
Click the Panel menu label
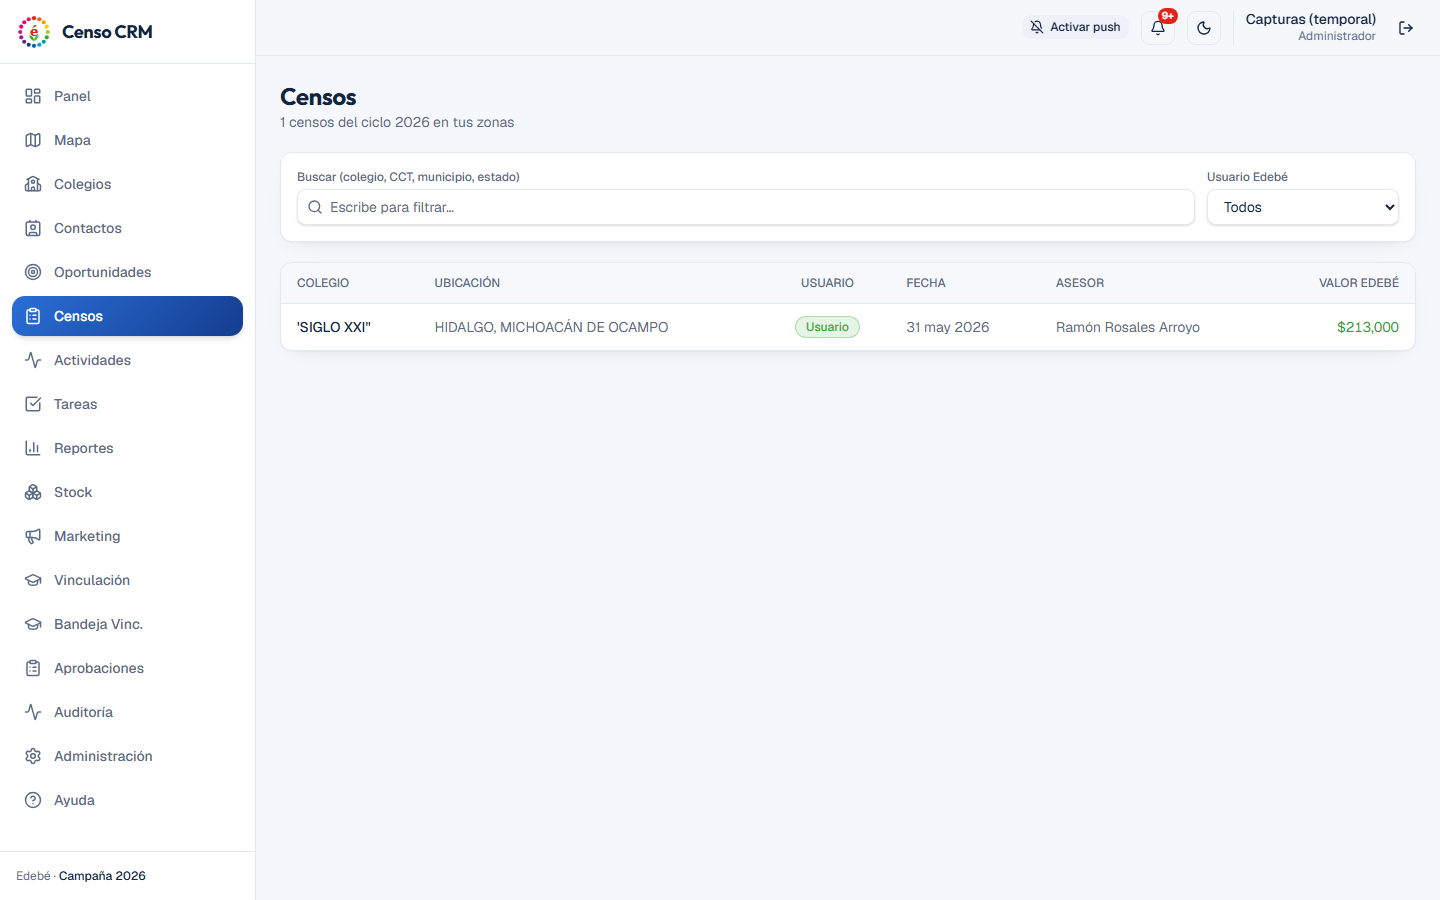pos(72,96)
